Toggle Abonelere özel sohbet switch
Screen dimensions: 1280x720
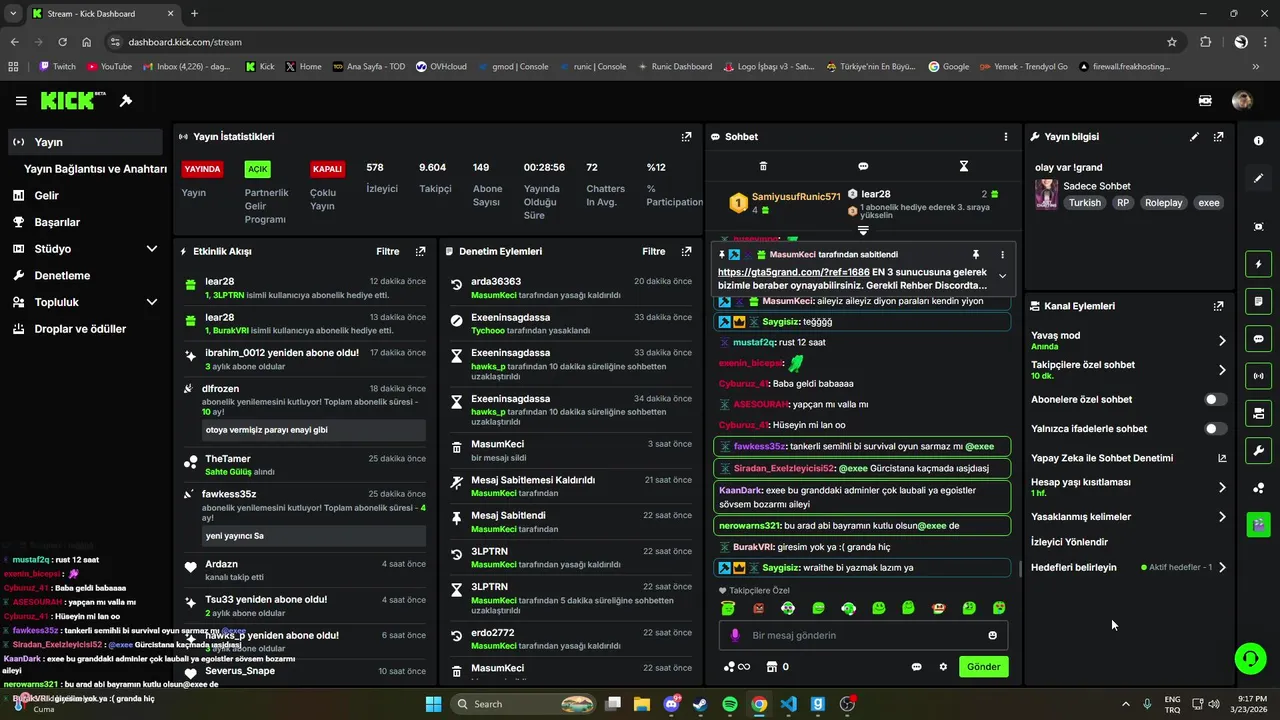coord(1215,399)
